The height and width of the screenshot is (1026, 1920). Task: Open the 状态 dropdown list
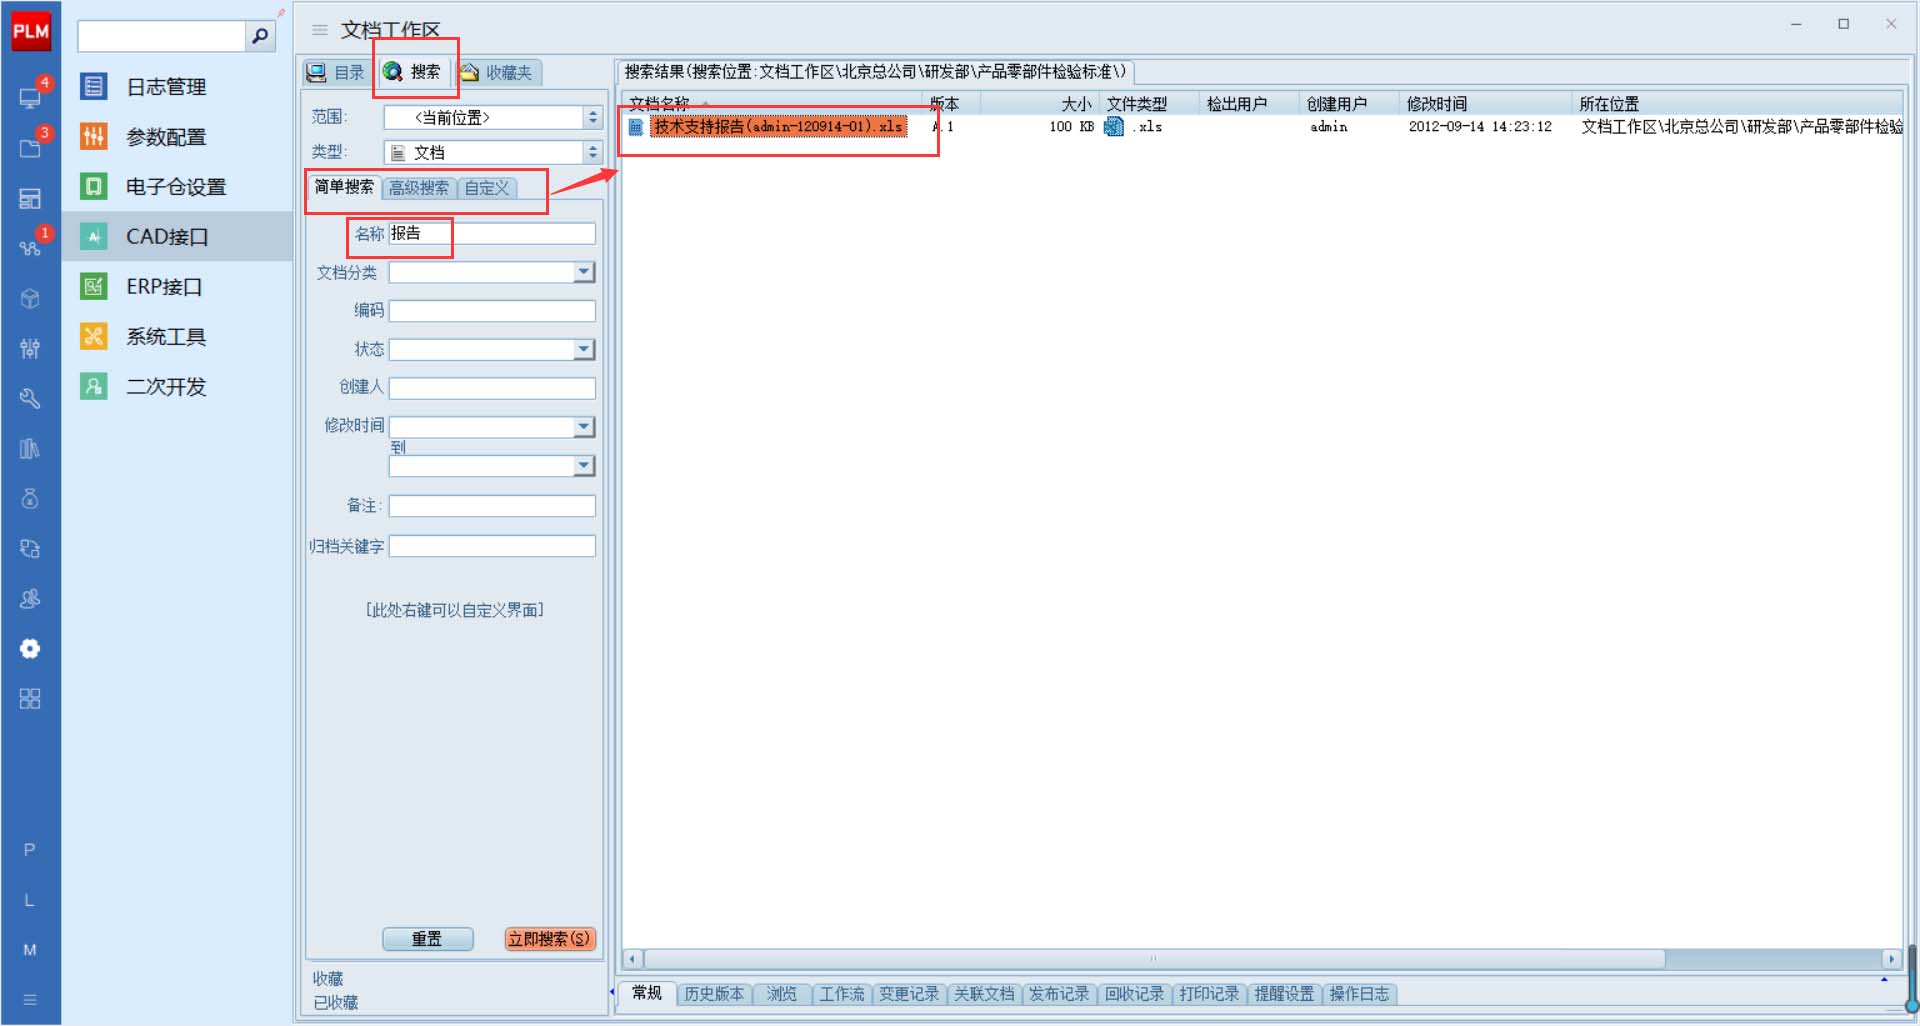click(584, 349)
